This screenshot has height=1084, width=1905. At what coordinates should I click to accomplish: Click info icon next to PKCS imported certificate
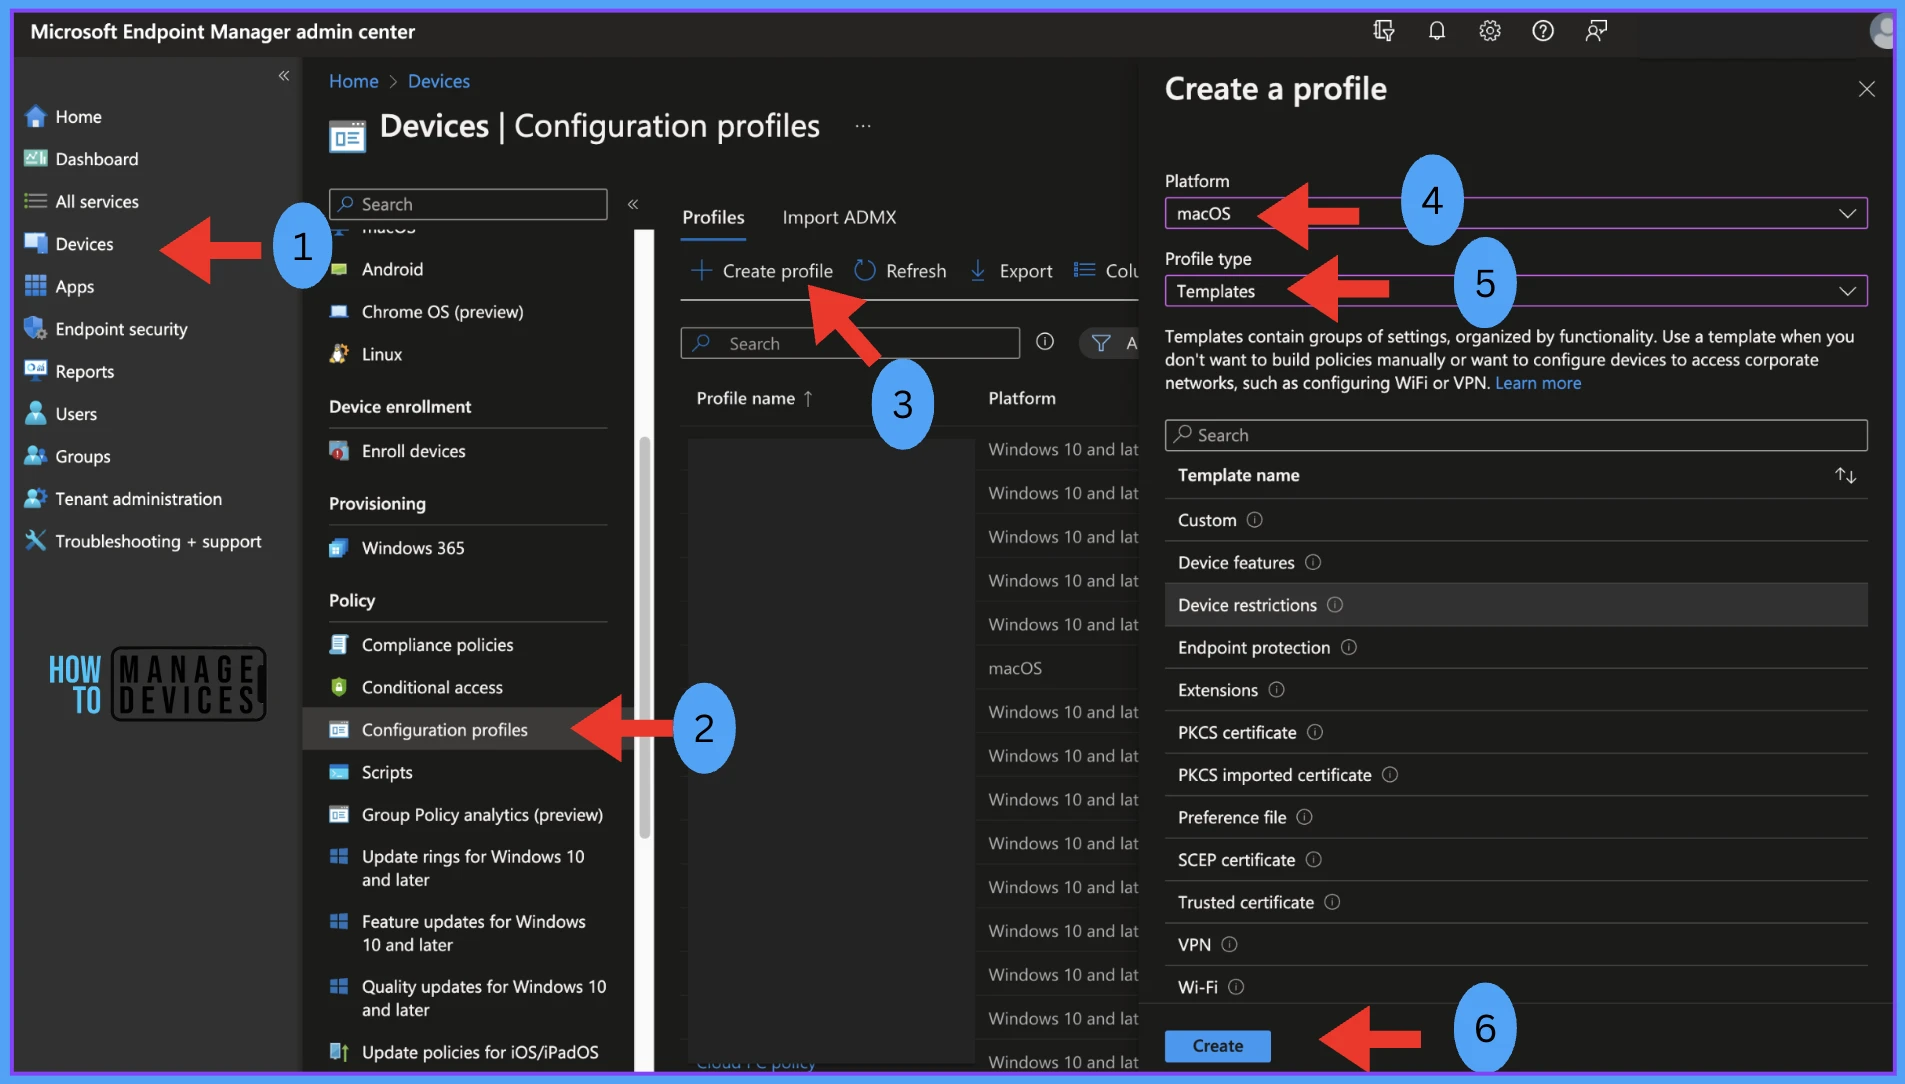pyautogui.click(x=1390, y=775)
